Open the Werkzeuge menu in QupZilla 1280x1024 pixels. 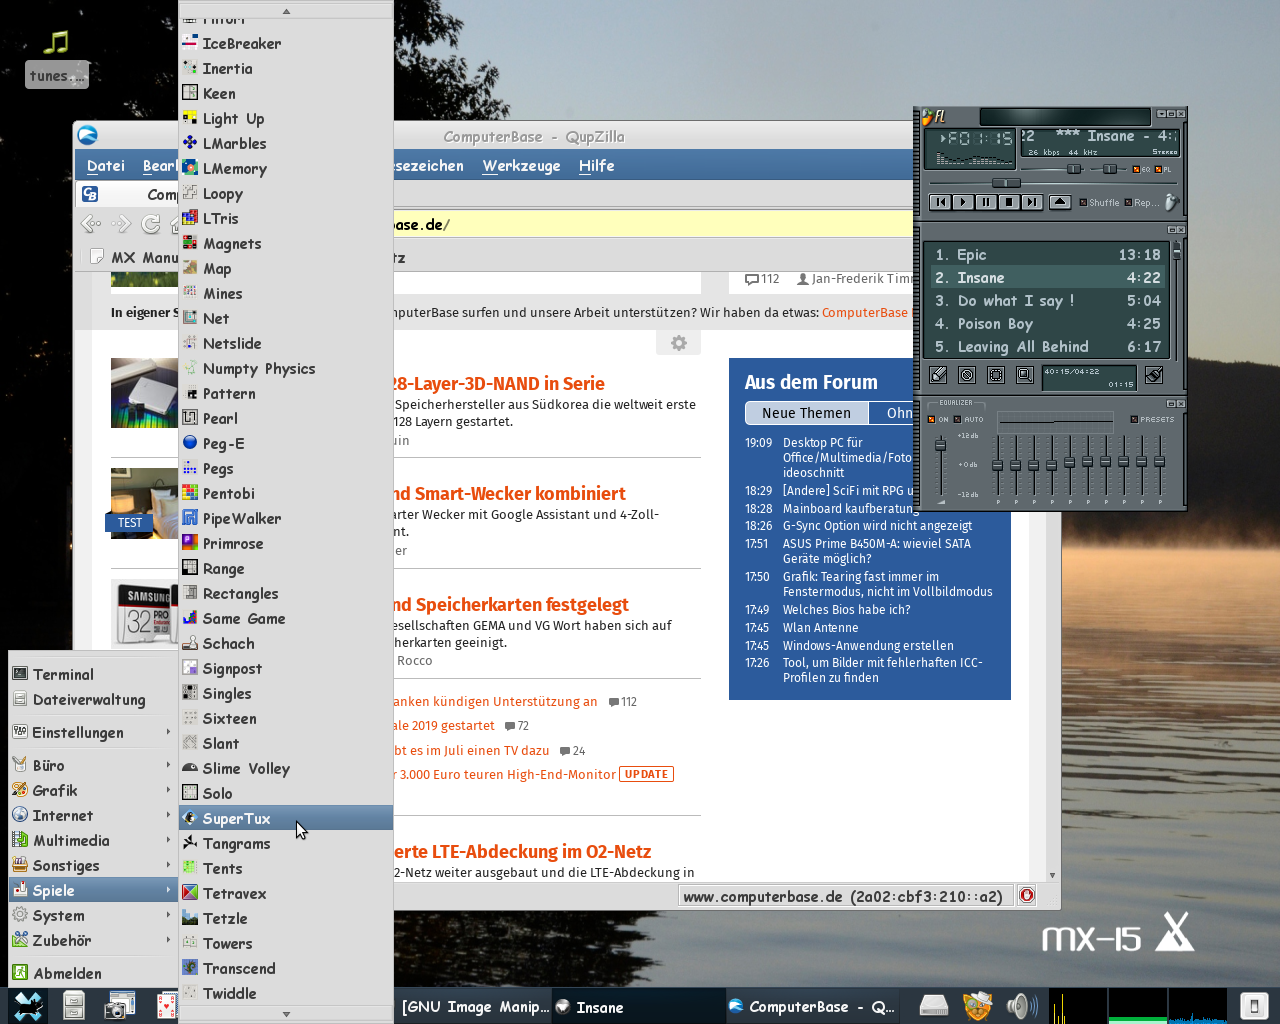pos(521,166)
